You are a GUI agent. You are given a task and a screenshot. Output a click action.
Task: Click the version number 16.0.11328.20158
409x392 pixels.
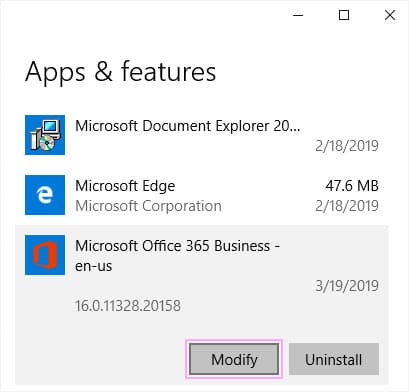(x=128, y=306)
